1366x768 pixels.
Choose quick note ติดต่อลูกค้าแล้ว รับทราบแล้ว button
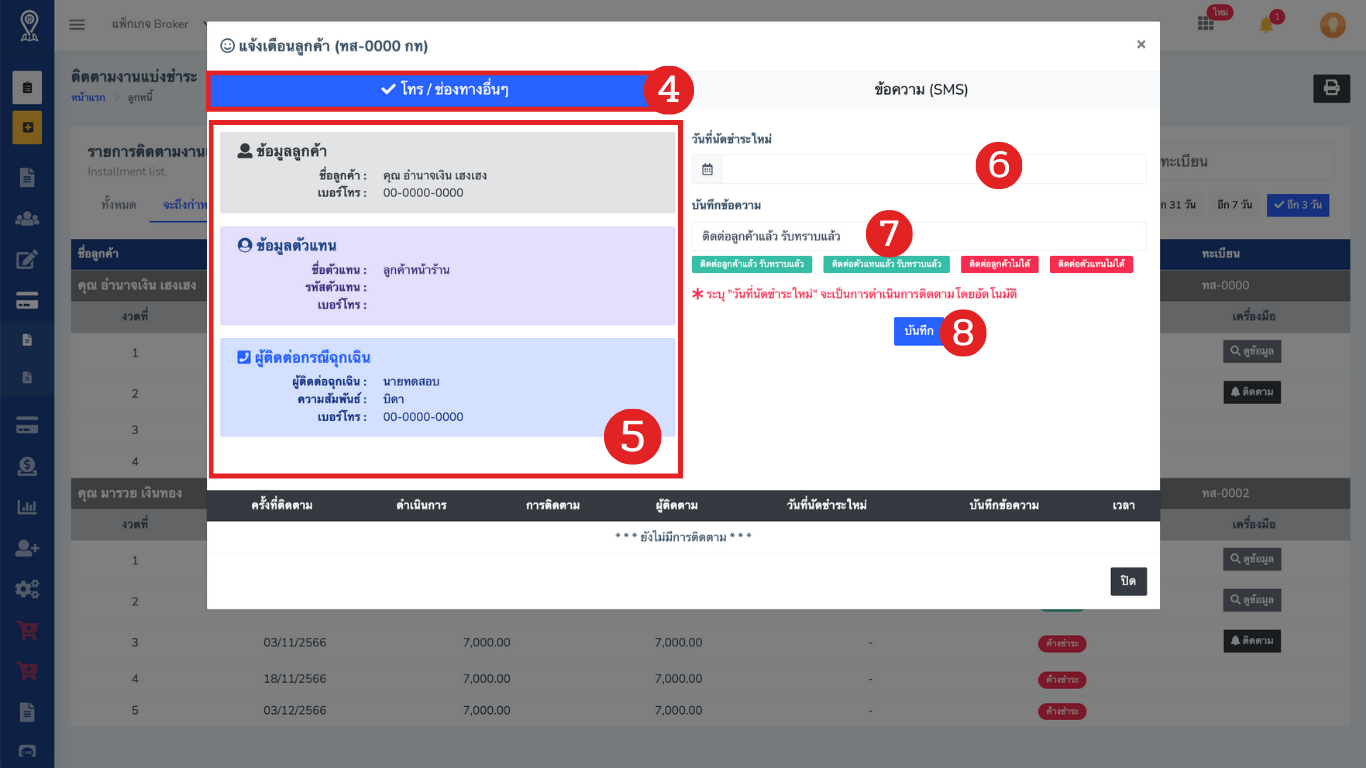752,264
